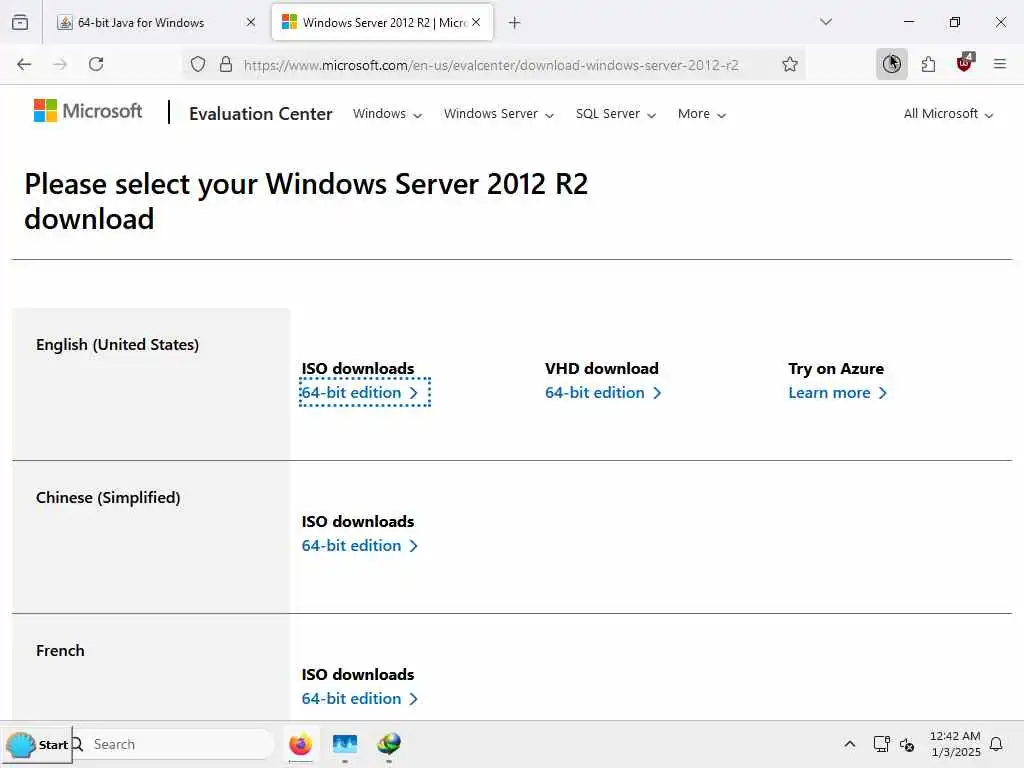This screenshot has height=768, width=1024.
Task: Click the taskbar Search box
Action: (x=173, y=744)
